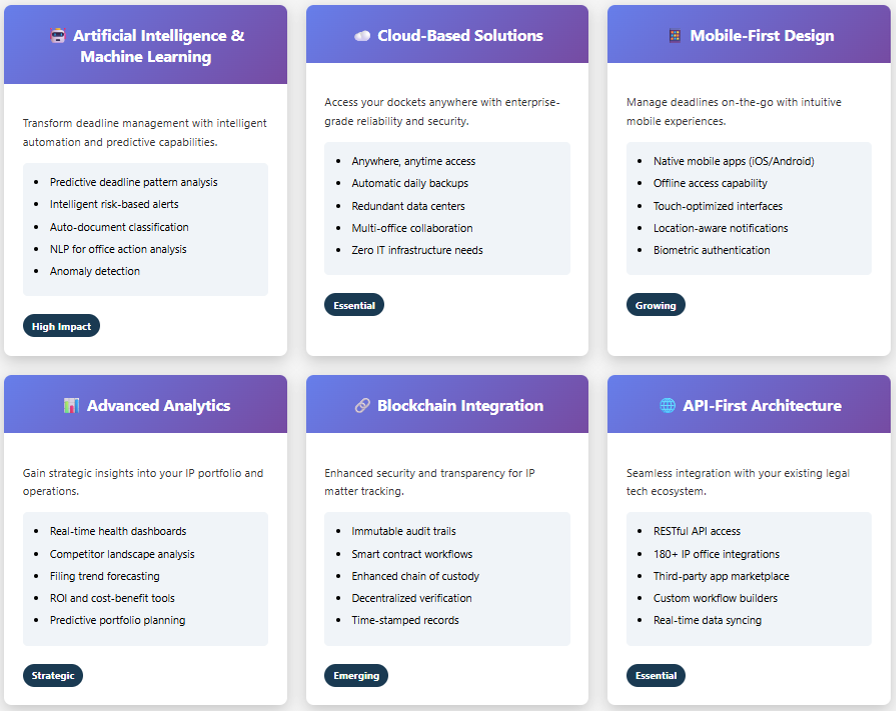The image size is (896, 711).
Task: Click the globe icon beside API-First Architecture
Action: click(667, 406)
